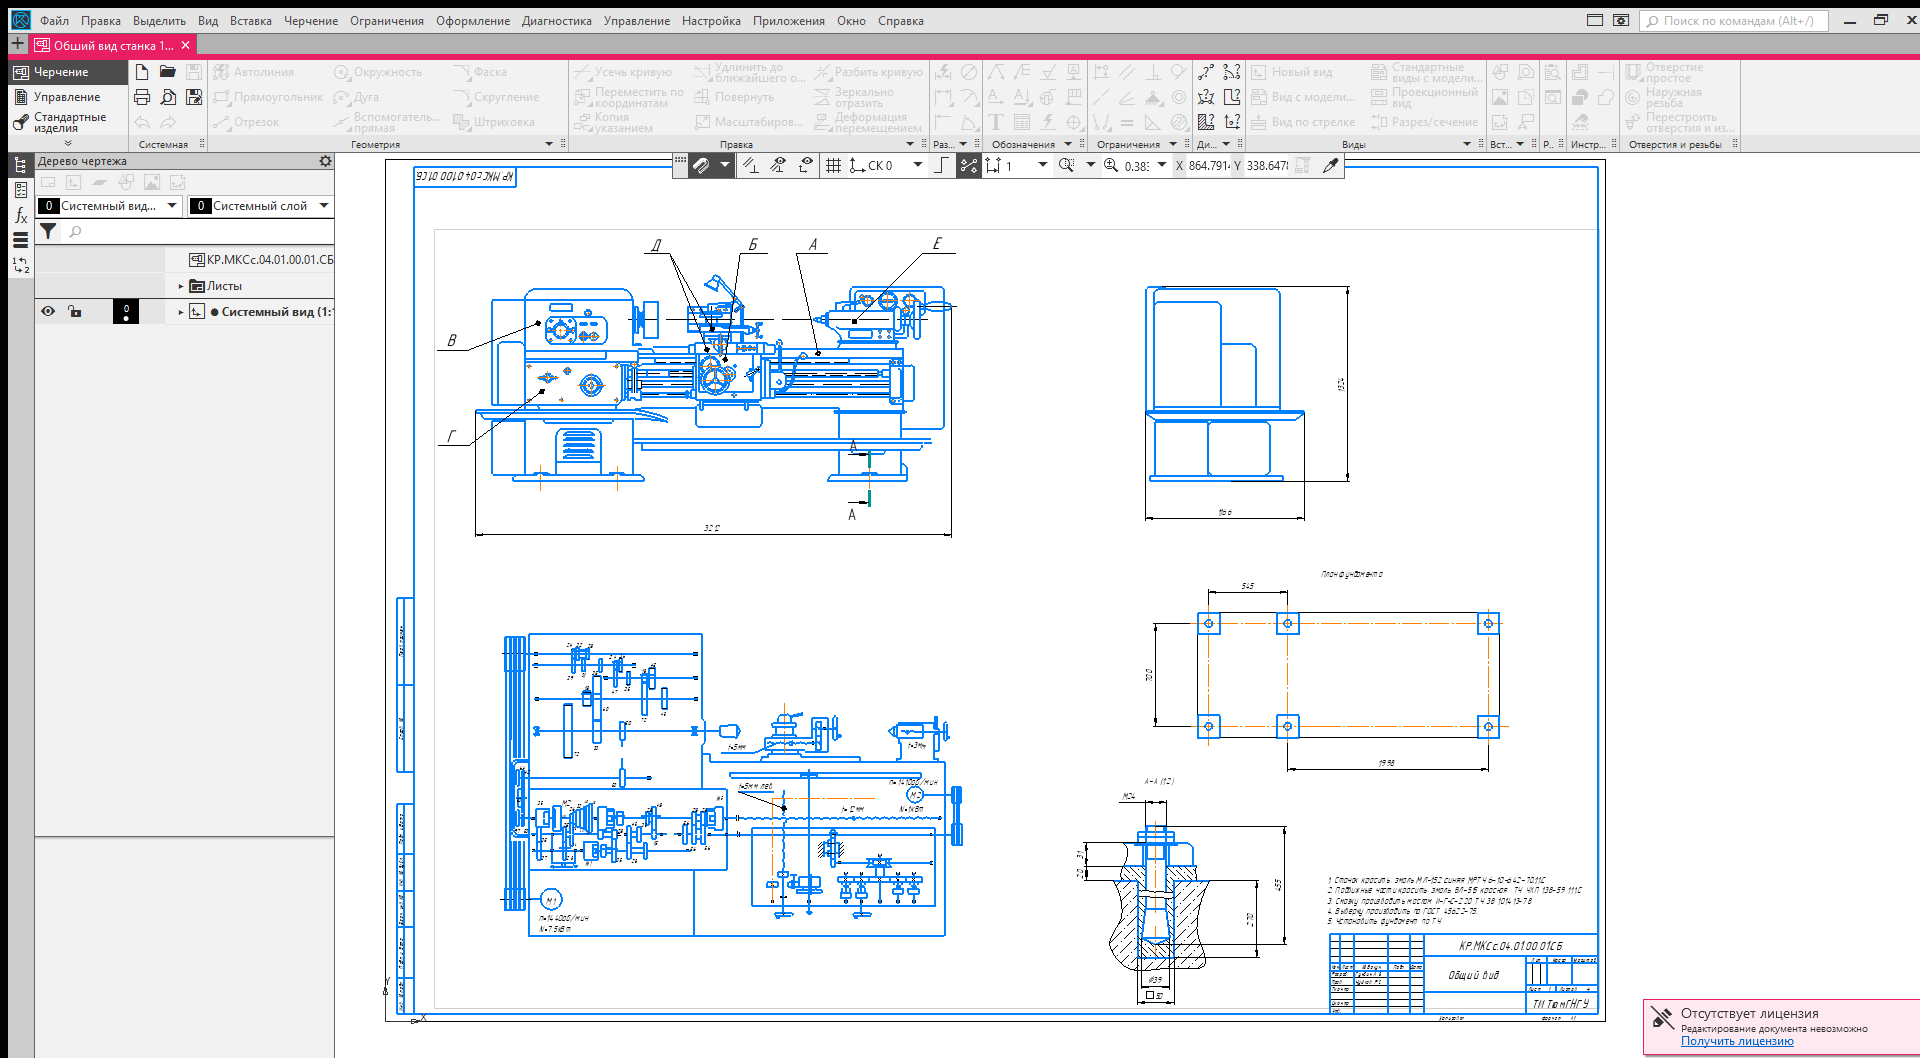The width and height of the screenshot is (1920, 1058).
Task: Click the filter funnel icon in drawing tree
Action: coord(48,231)
